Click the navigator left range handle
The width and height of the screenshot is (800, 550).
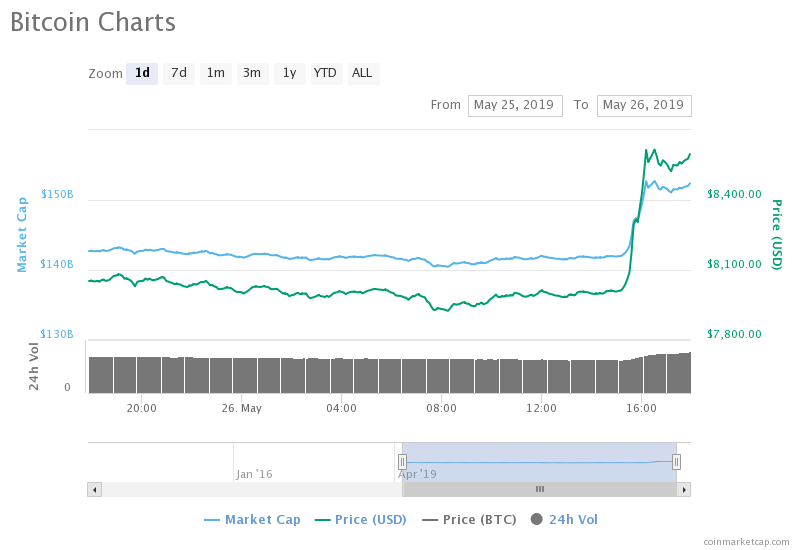[402, 462]
